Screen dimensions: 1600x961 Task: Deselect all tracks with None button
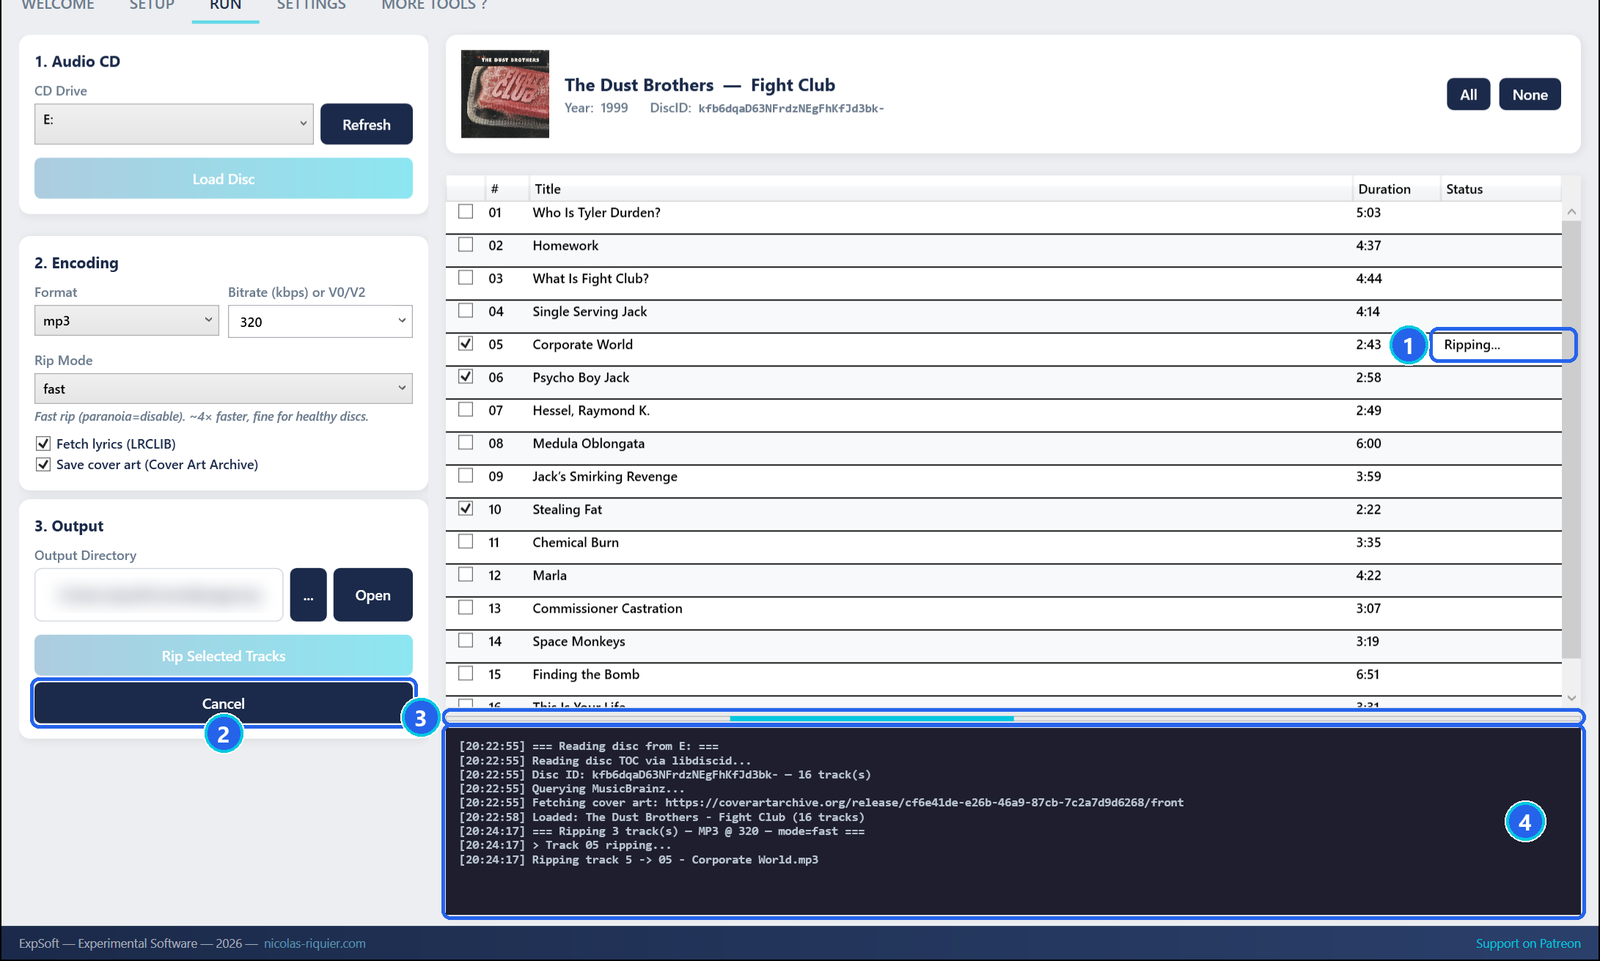[x=1530, y=95]
